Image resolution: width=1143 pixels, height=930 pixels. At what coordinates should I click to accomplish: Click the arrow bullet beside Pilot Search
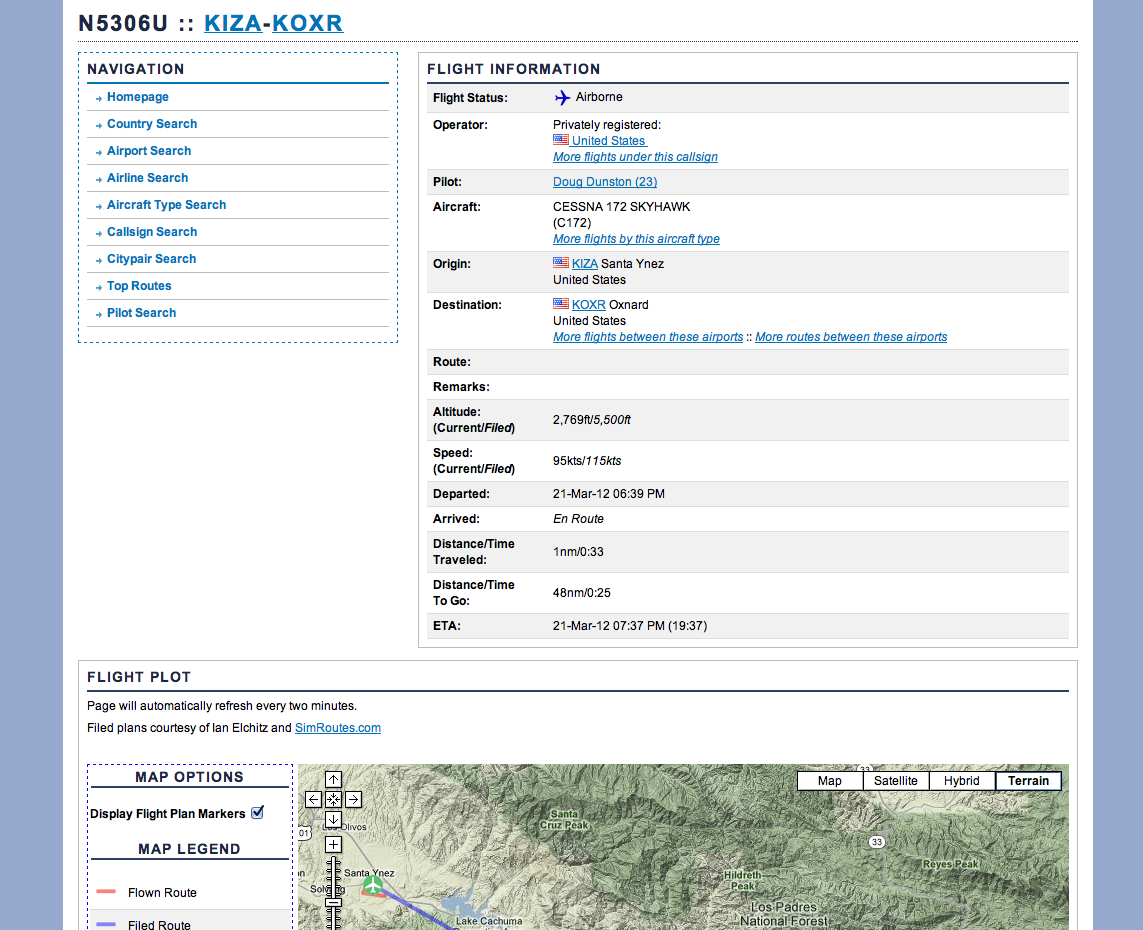(x=98, y=314)
